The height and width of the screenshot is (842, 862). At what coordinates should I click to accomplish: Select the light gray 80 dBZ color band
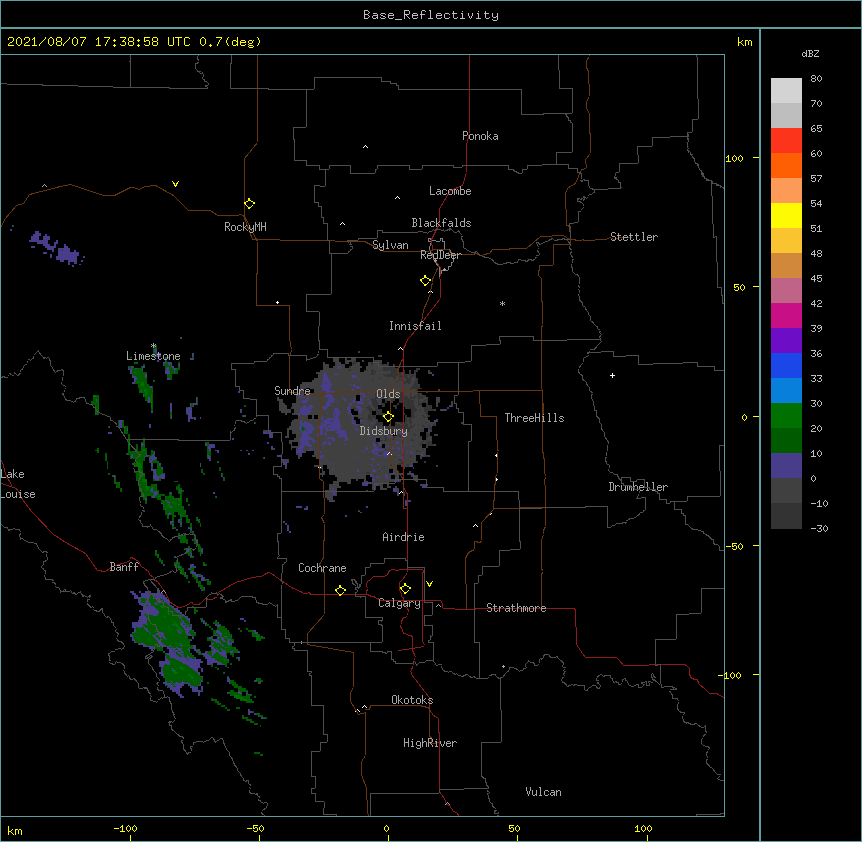(786, 90)
